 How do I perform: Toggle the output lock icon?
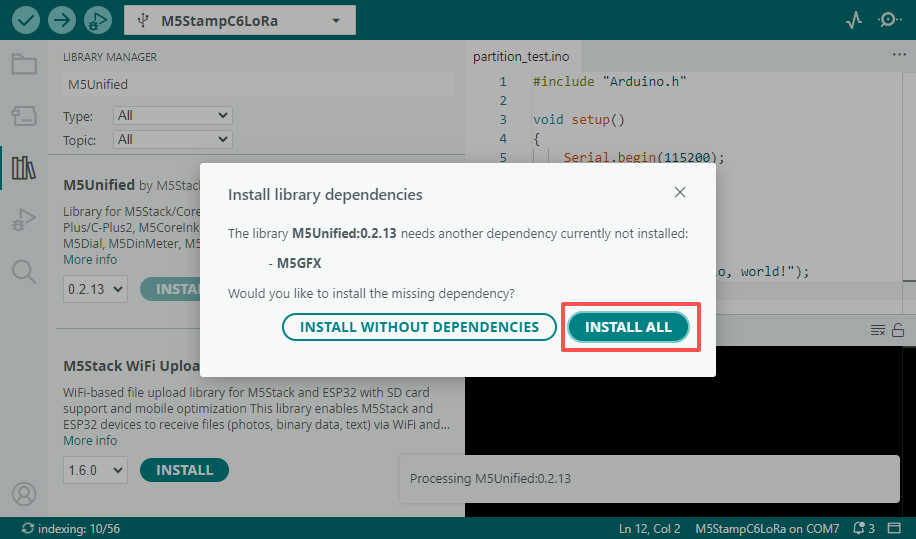pos(898,330)
